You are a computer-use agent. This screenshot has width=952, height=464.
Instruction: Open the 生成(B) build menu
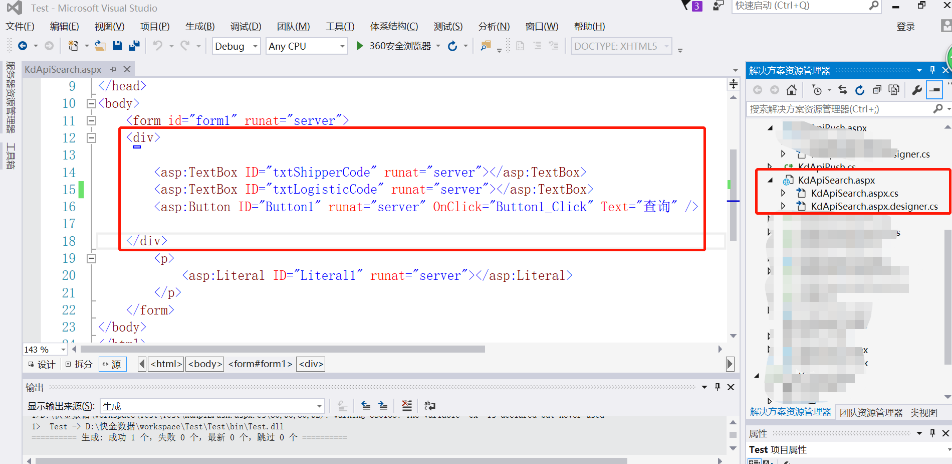pyautogui.click(x=200, y=27)
